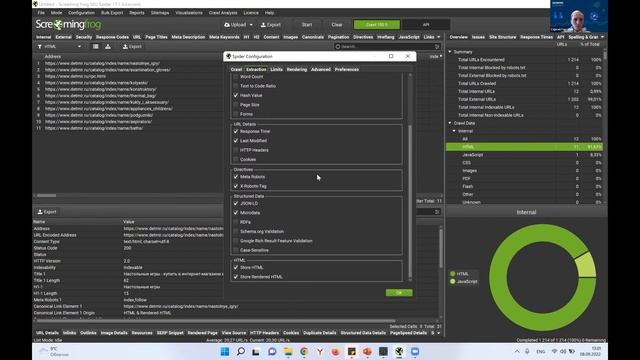This screenshot has width=640, height=360.
Task: Confirm Spider Configuration with the green OK button
Action: point(399,293)
